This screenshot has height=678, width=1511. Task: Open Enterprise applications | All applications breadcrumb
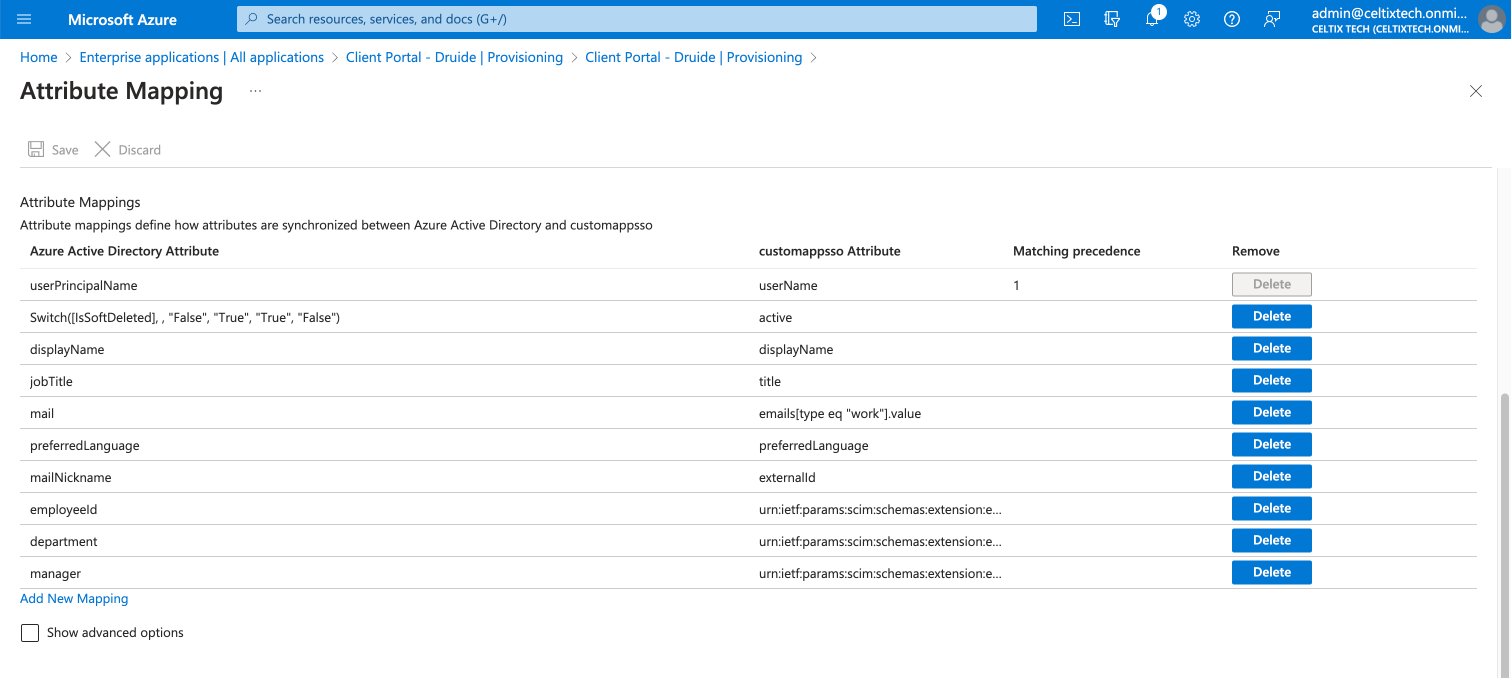pos(202,57)
